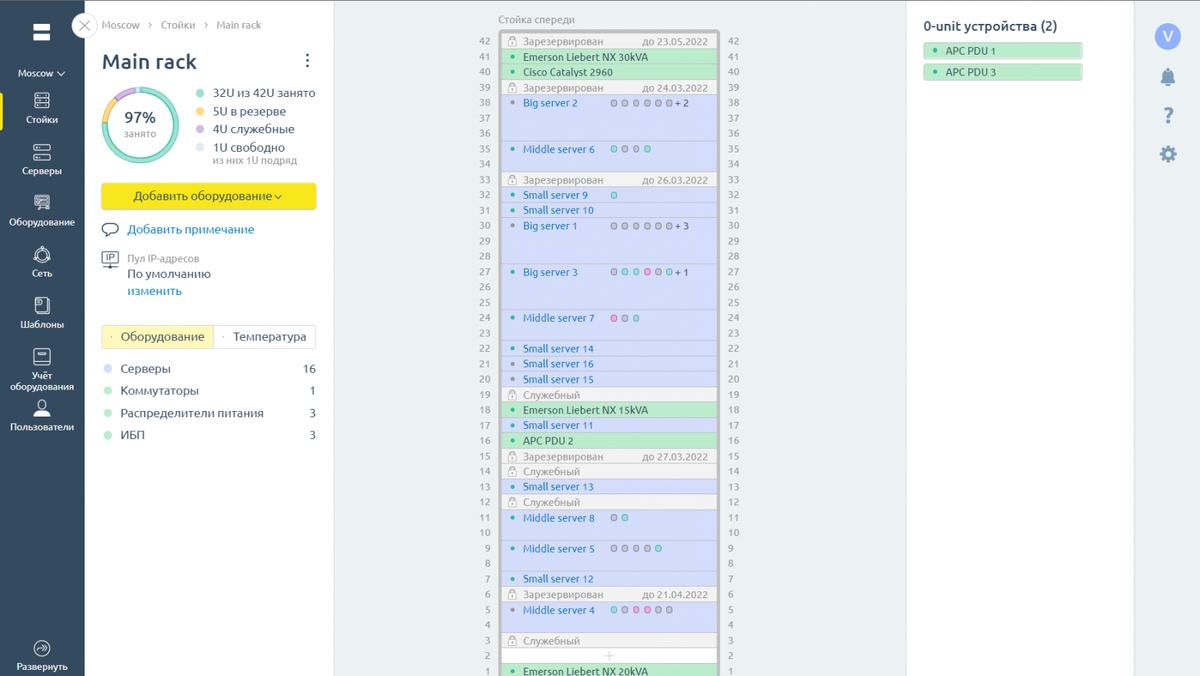Open settings with the gear icon

(1168, 153)
